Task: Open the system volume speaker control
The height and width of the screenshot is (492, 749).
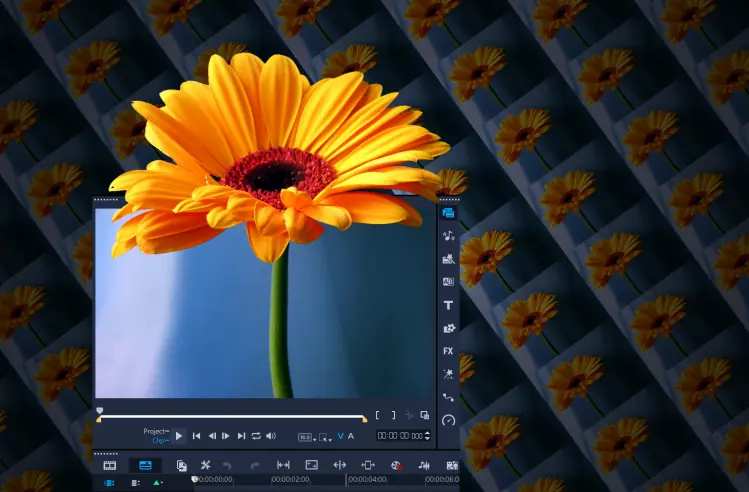Action: point(270,436)
